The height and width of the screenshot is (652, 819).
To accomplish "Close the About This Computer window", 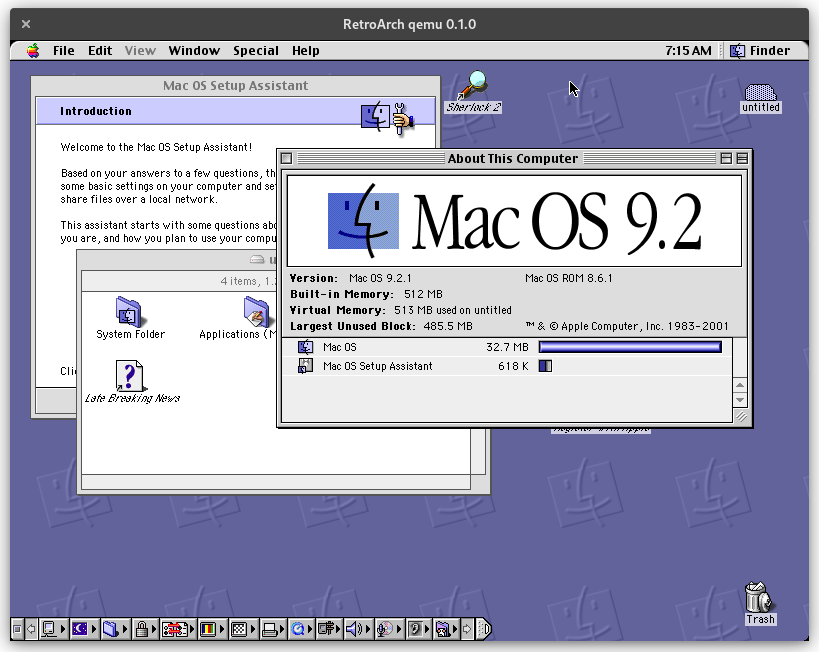I will (x=286, y=158).
